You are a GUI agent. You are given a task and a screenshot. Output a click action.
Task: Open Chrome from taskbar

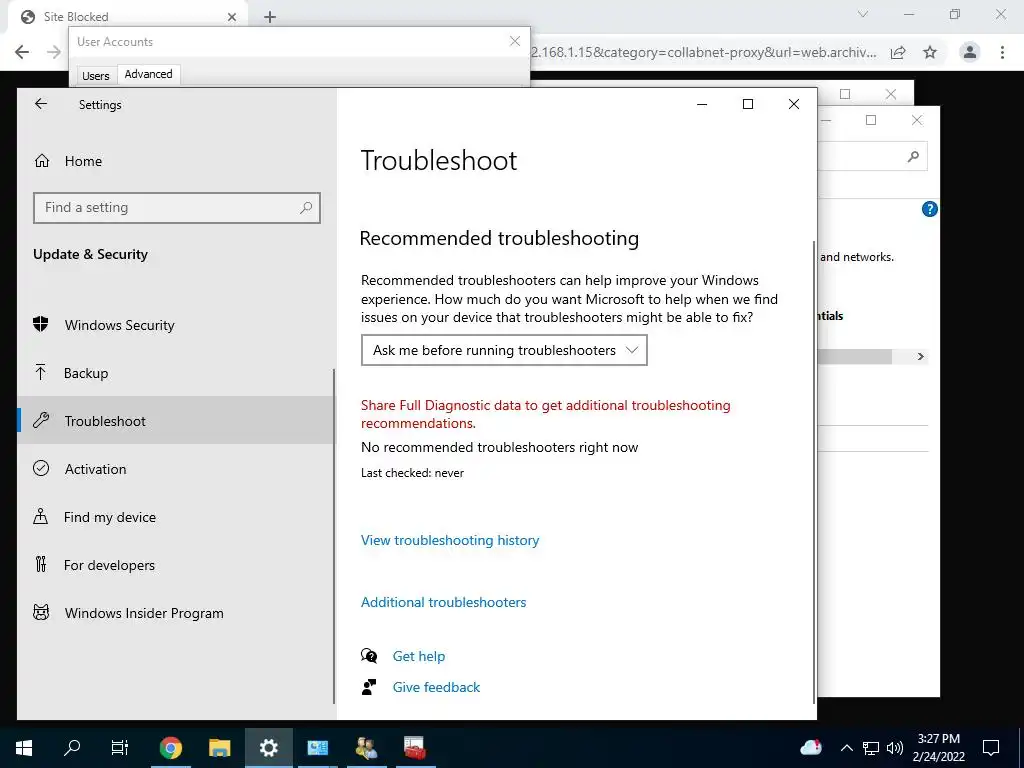pyautogui.click(x=171, y=748)
